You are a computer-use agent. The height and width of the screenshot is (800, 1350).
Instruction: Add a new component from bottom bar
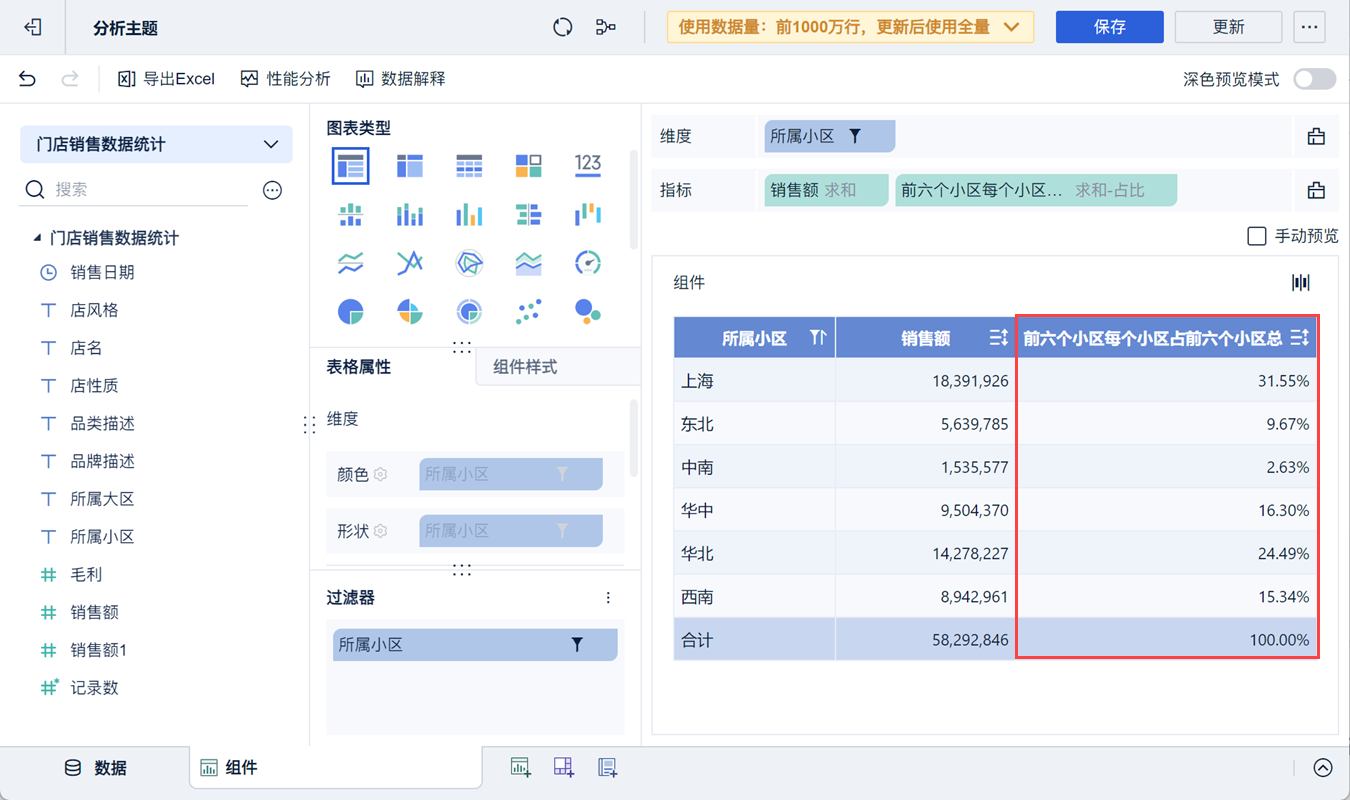[521, 767]
